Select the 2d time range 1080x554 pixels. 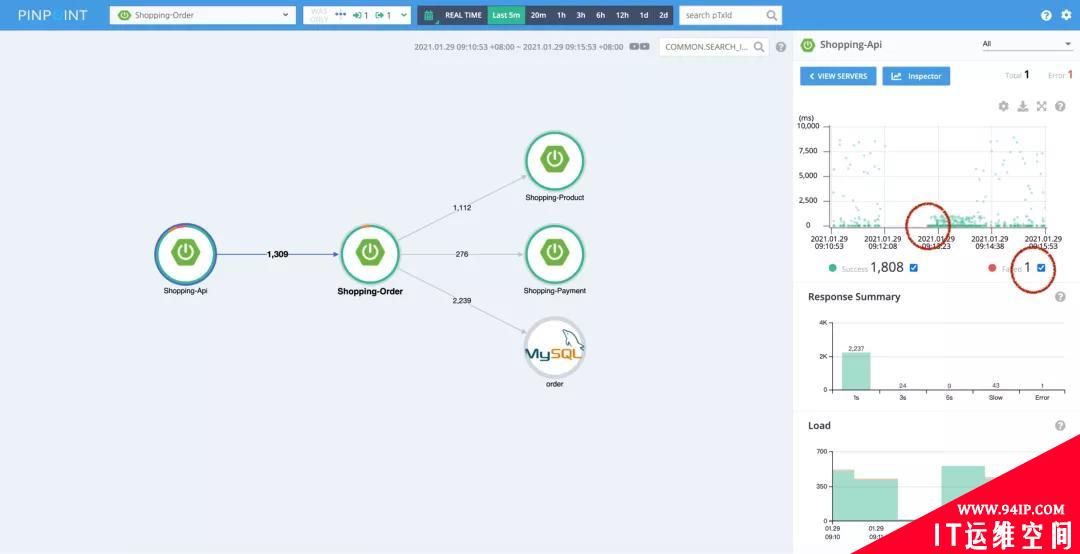click(x=663, y=15)
